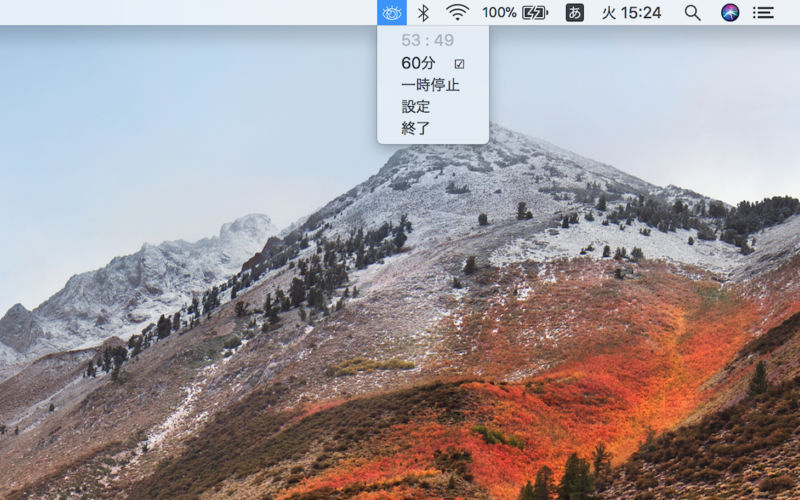Image resolution: width=800 pixels, height=500 pixels.
Task: Open the Notification Center list icon
Action: tap(763, 13)
